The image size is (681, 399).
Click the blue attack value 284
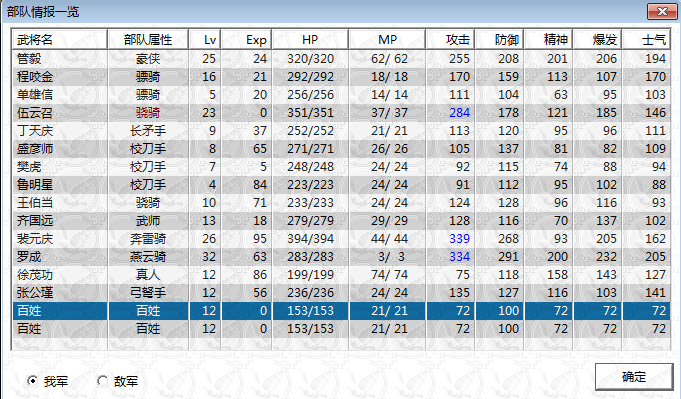(460, 113)
